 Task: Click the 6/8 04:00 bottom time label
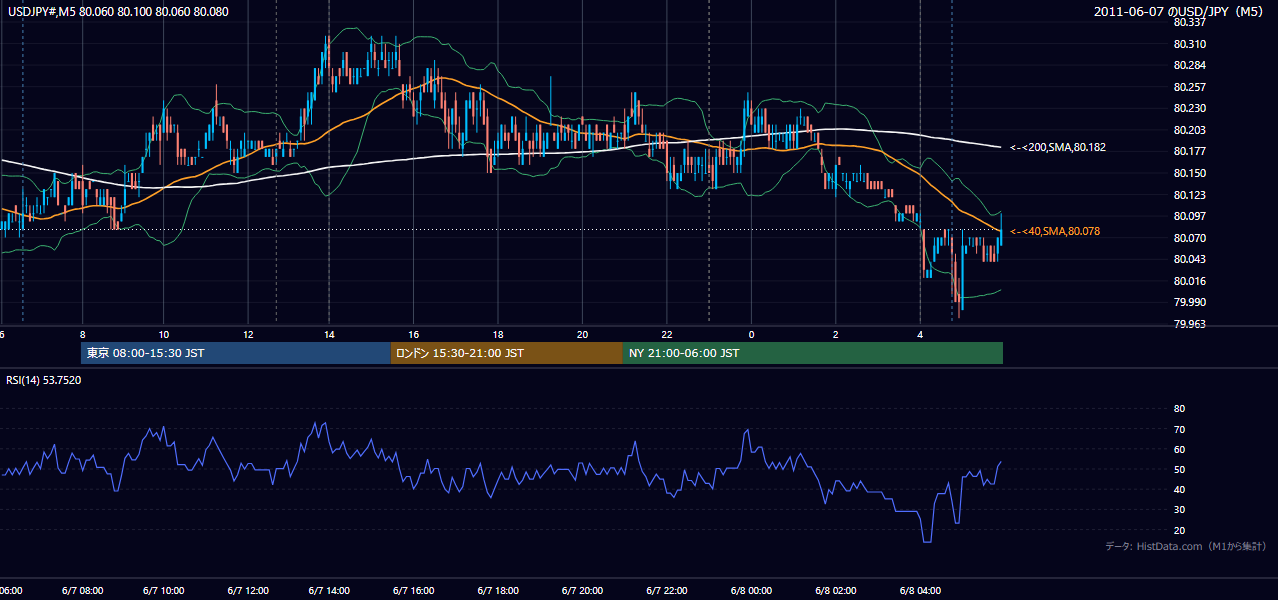pos(920,591)
